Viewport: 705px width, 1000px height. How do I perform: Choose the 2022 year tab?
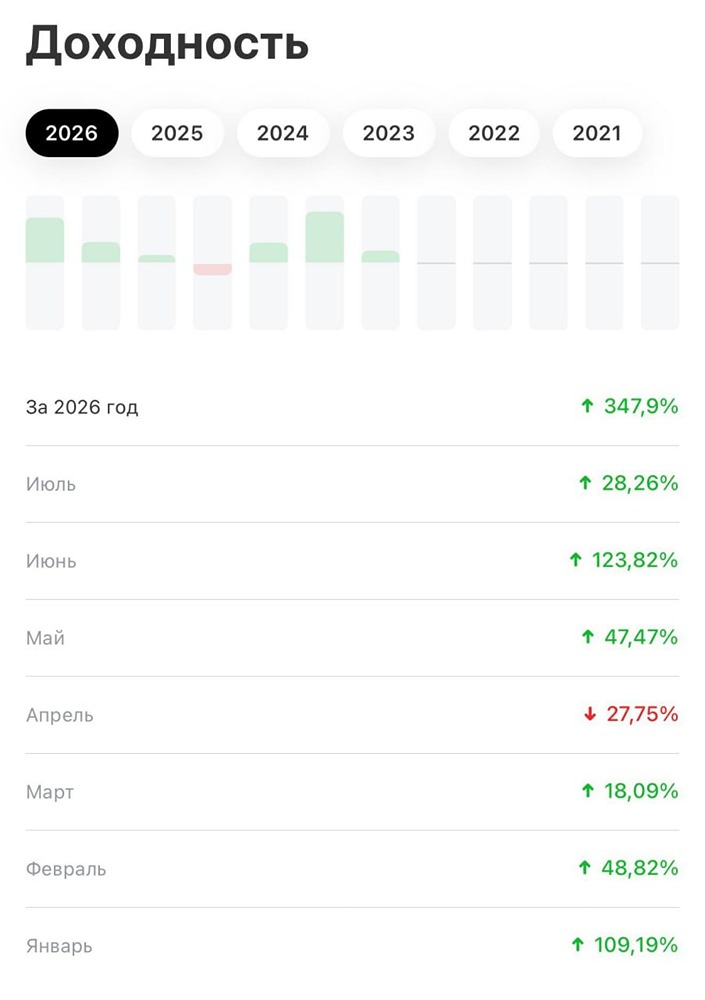[x=494, y=133]
